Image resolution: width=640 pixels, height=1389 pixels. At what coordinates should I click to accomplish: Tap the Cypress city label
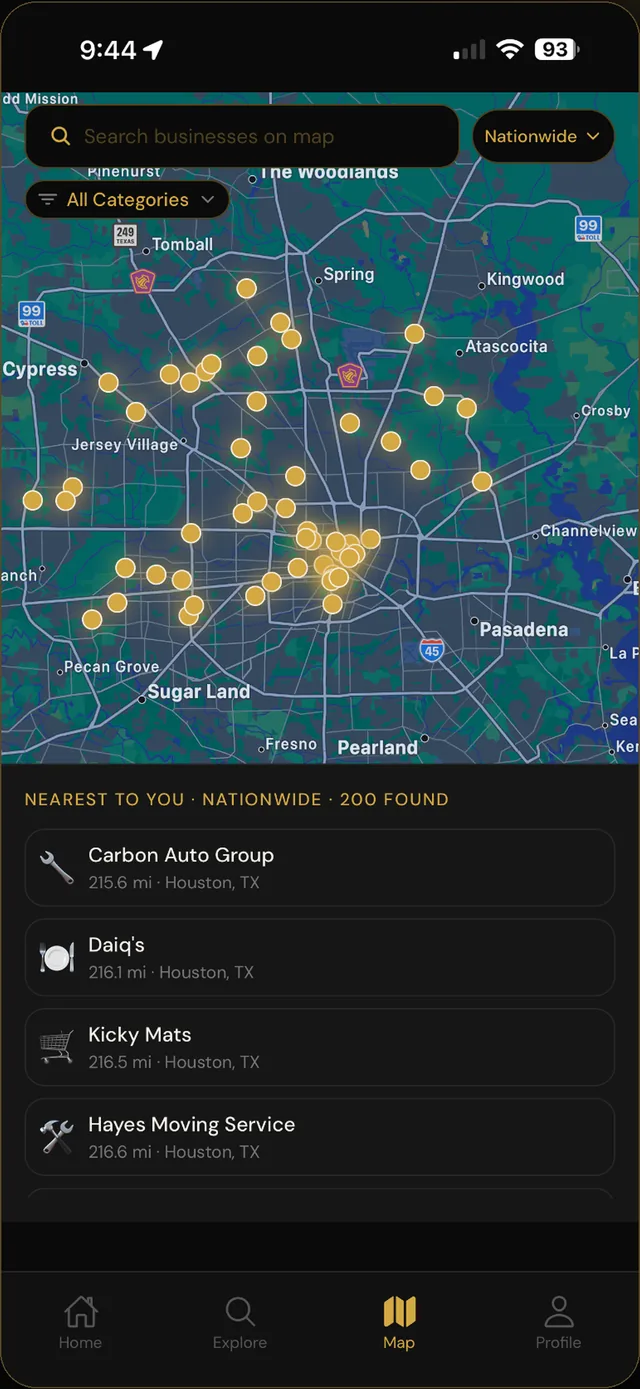click(x=40, y=369)
